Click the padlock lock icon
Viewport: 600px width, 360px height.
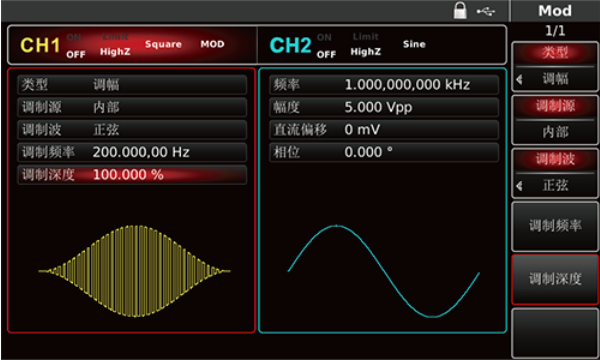[x=460, y=11]
